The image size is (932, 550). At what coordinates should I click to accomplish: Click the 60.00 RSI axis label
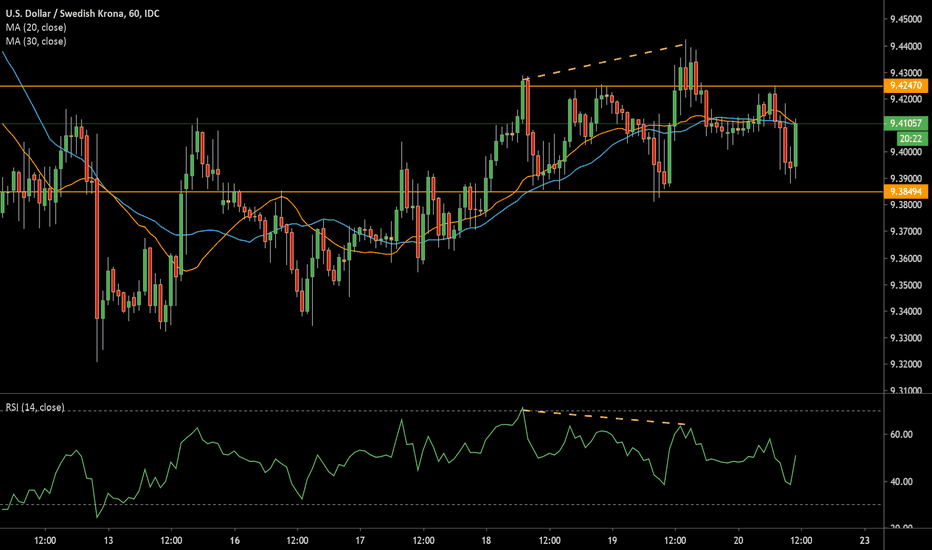coord(900,434)
